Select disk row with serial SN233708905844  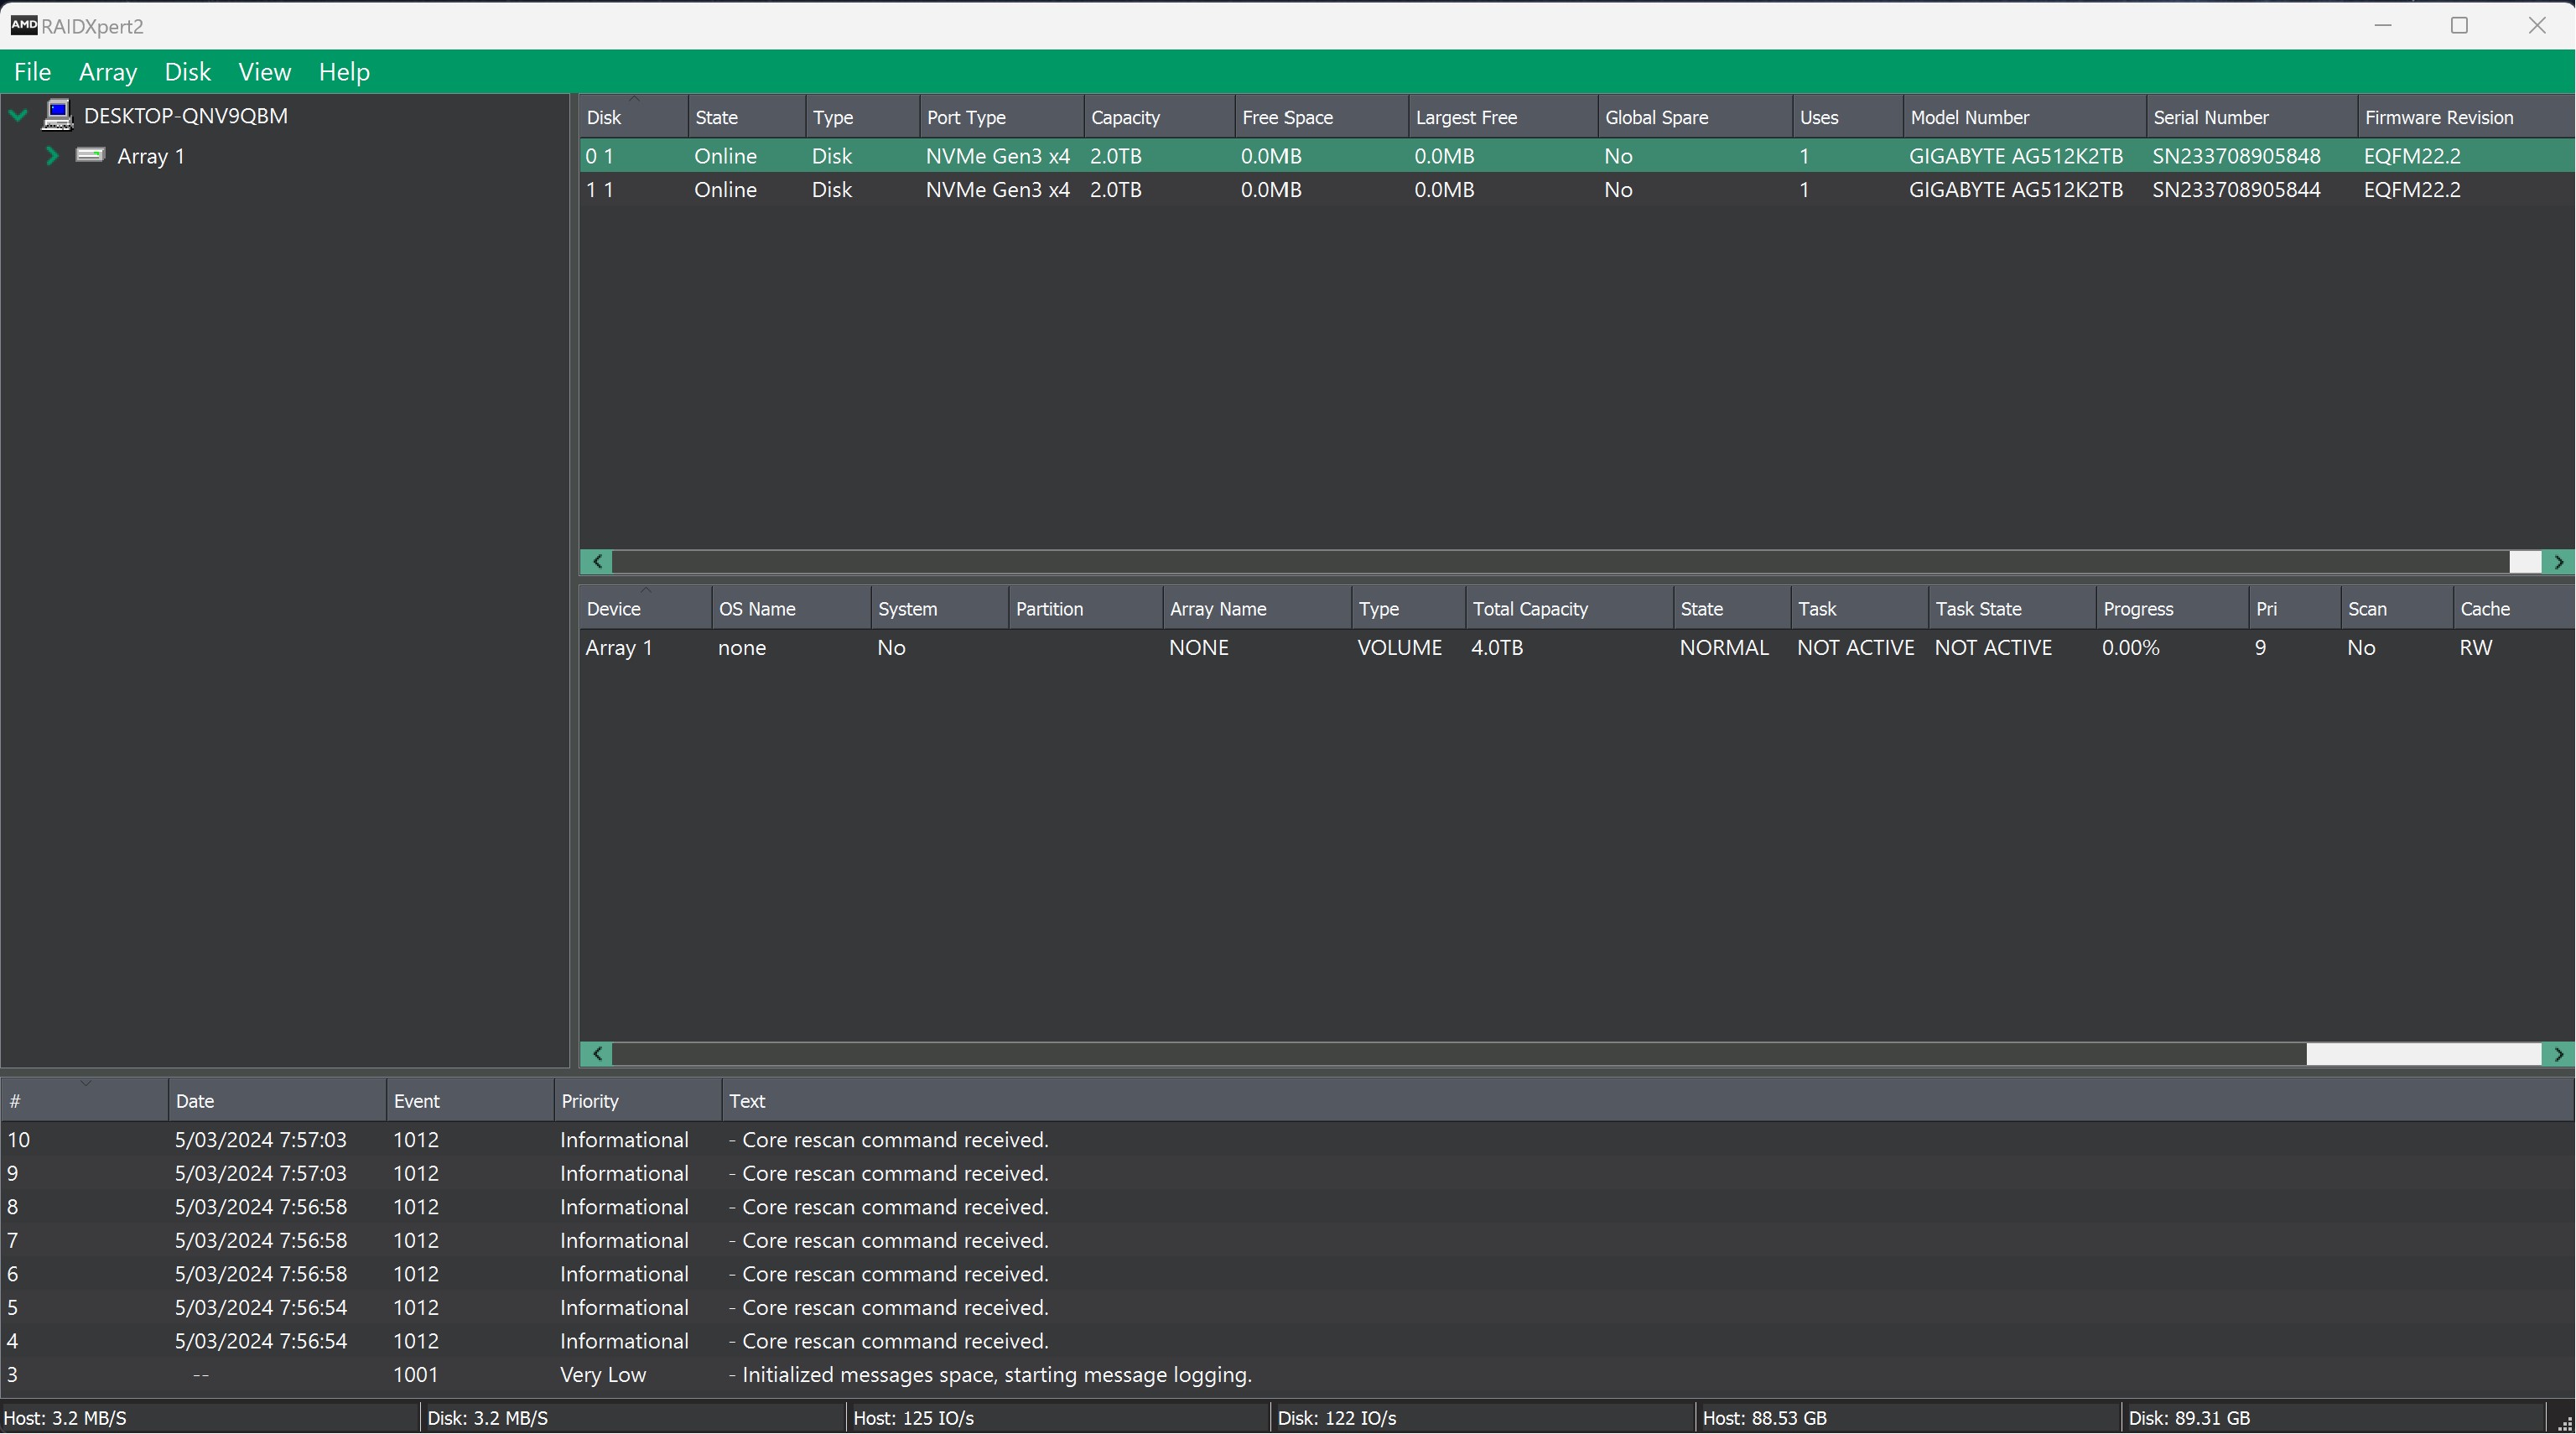click(x=2235, y=190)
